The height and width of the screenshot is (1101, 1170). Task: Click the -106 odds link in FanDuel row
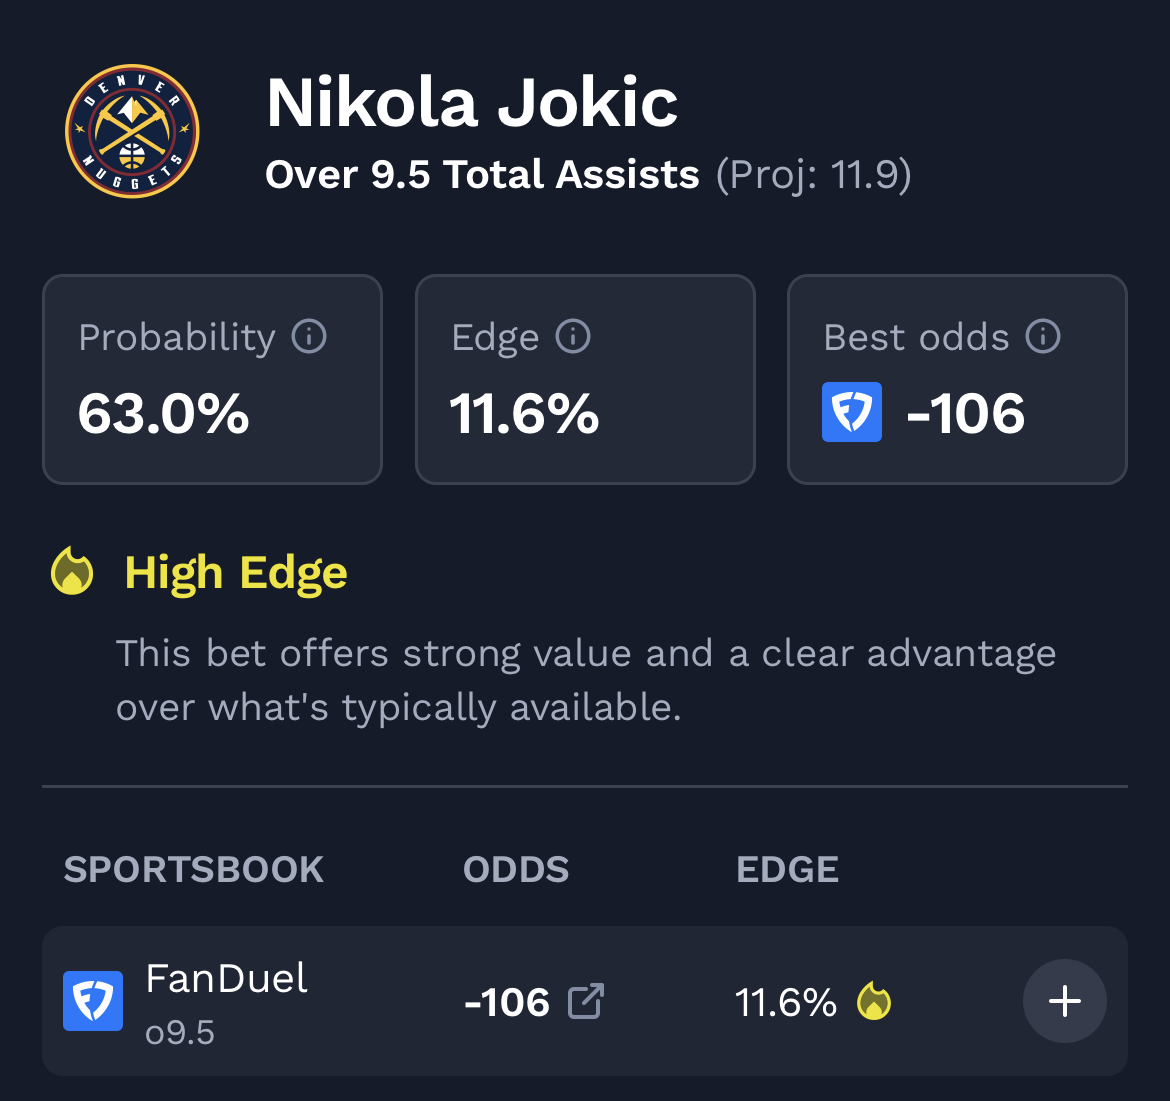tap(508, 1002)
